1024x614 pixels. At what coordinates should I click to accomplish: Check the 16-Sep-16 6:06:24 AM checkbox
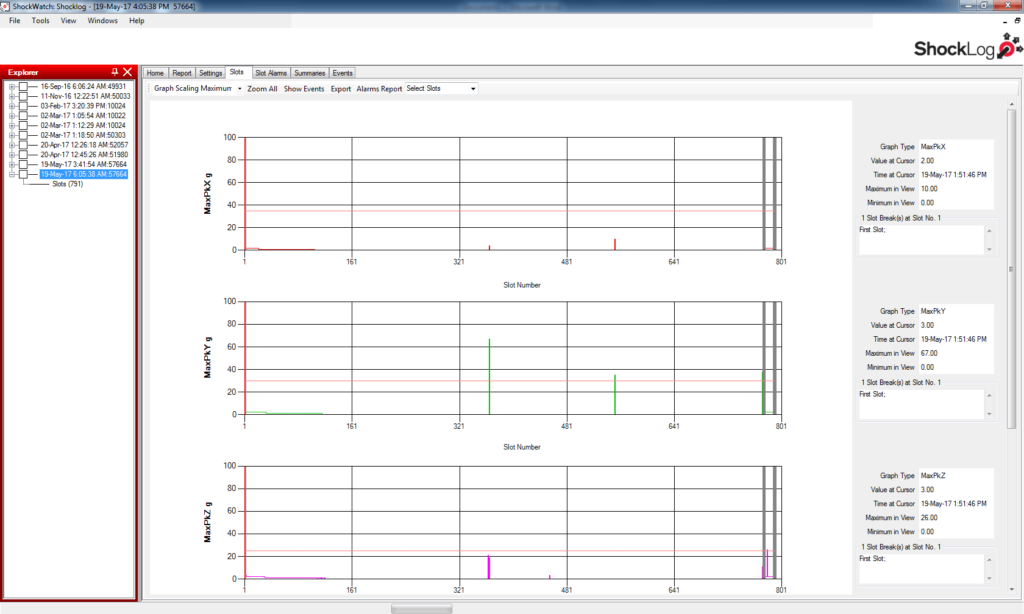[23, 86]
